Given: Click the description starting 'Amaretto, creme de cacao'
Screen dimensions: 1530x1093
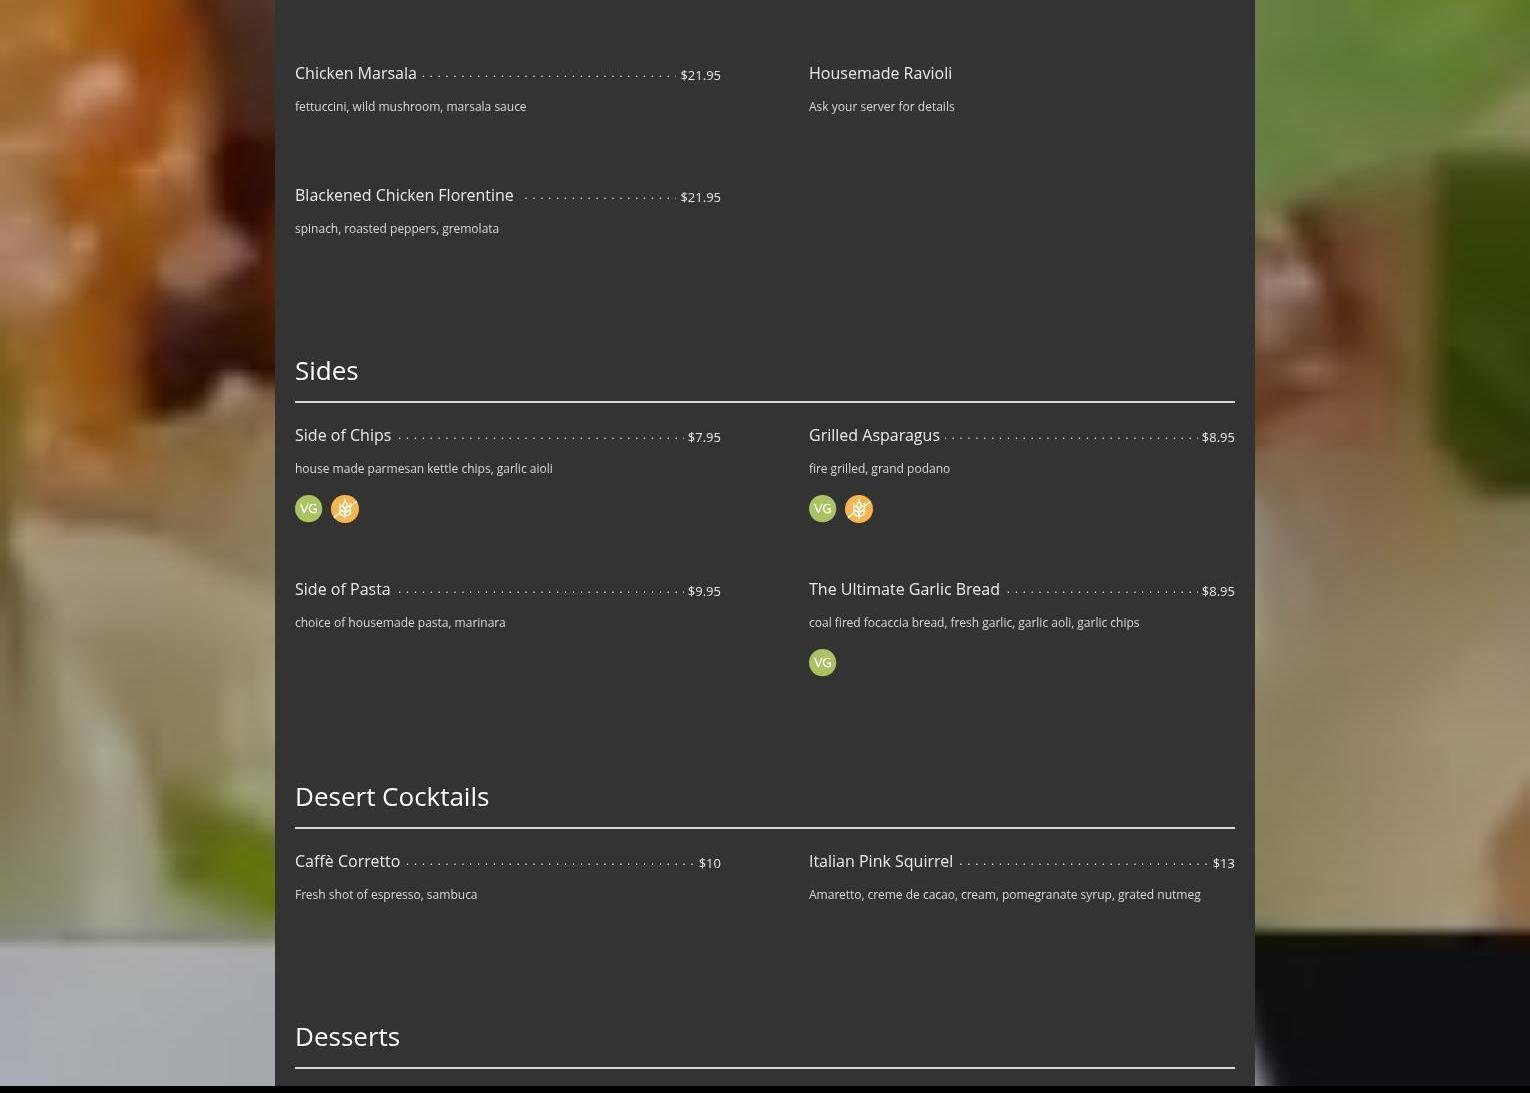Looking at the screenshot, I should (1005, 894).
